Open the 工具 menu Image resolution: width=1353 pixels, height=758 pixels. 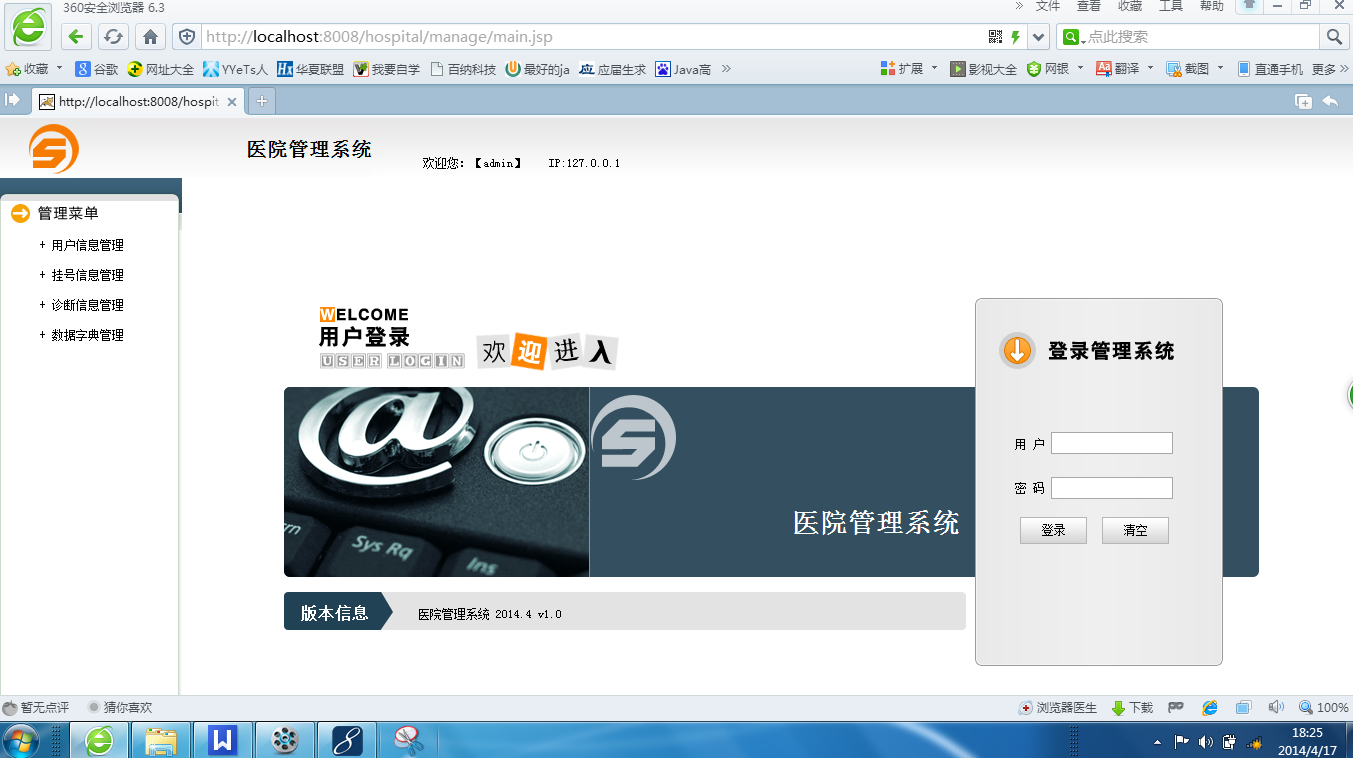1171,6
